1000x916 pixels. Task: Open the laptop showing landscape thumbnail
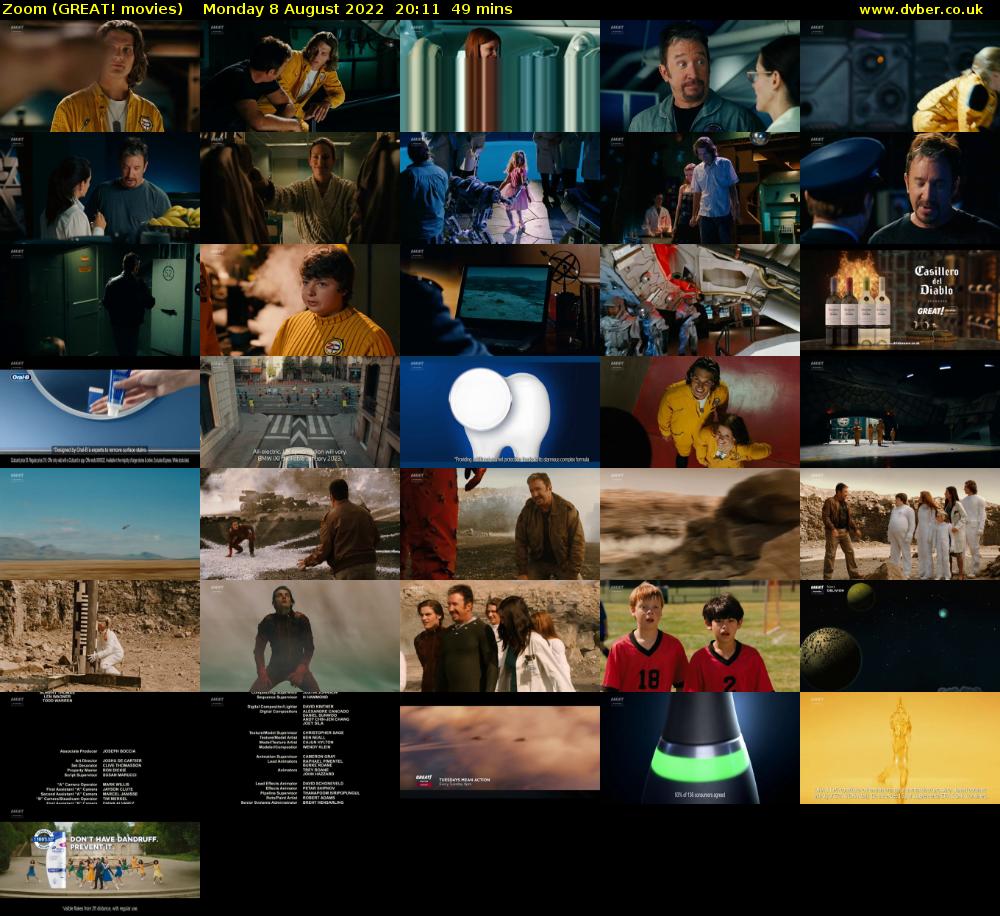(x=499, y=300)
